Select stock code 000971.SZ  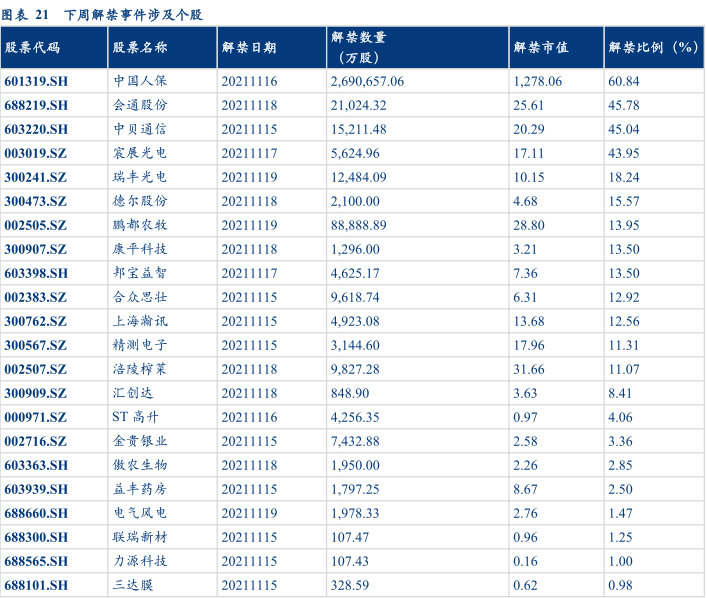pyautogui.click(x=36, y=417)
